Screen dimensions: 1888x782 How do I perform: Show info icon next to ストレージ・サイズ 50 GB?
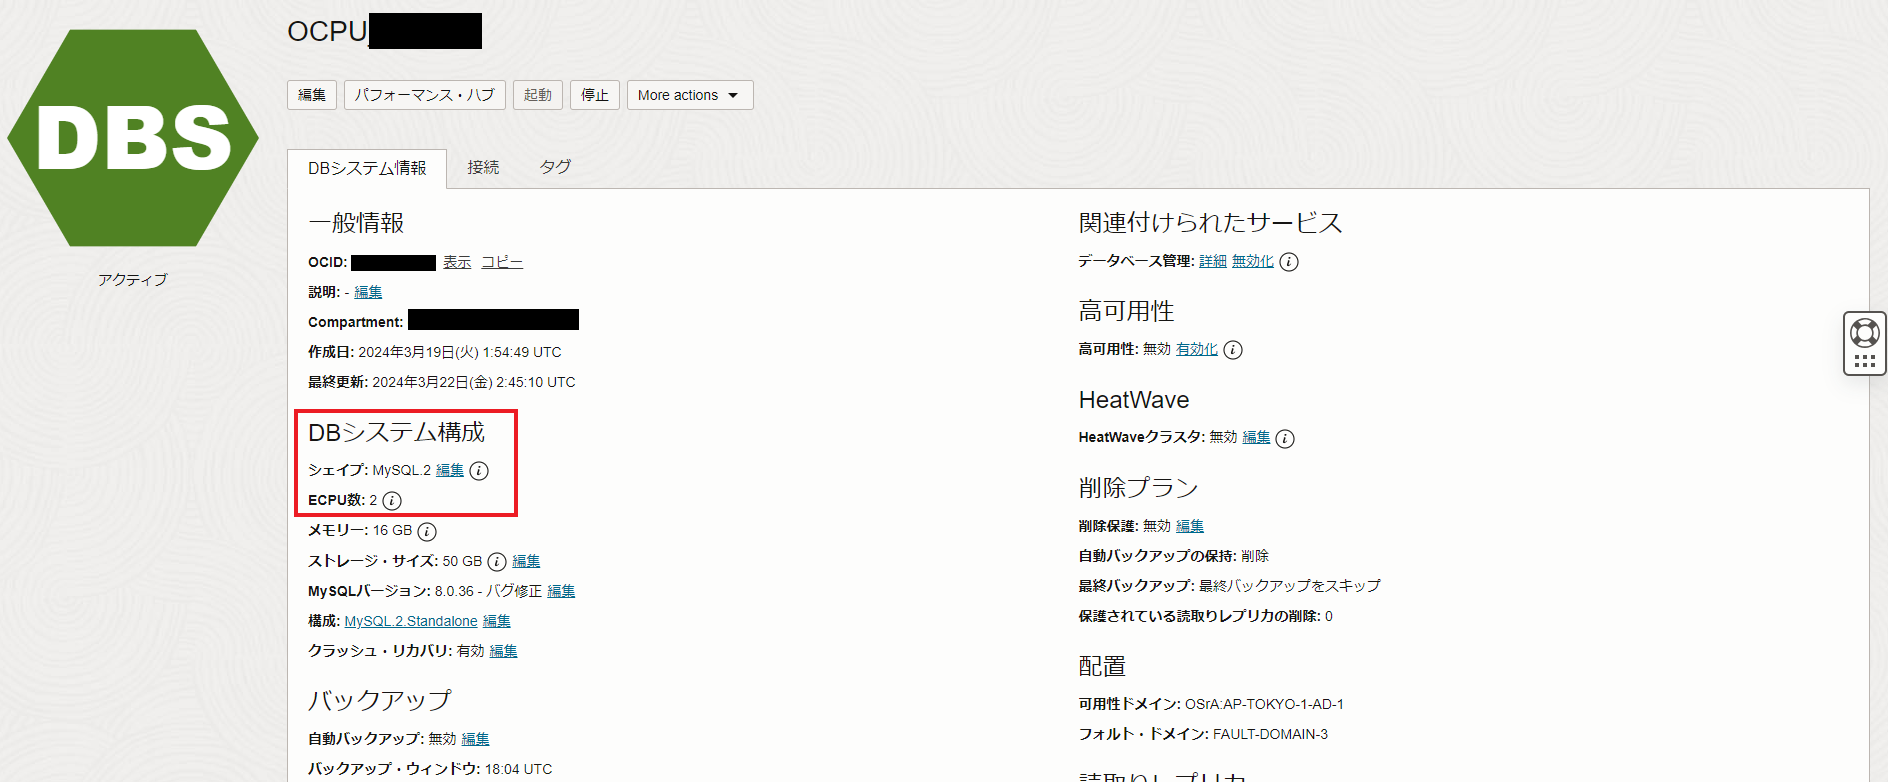(497, 562)
